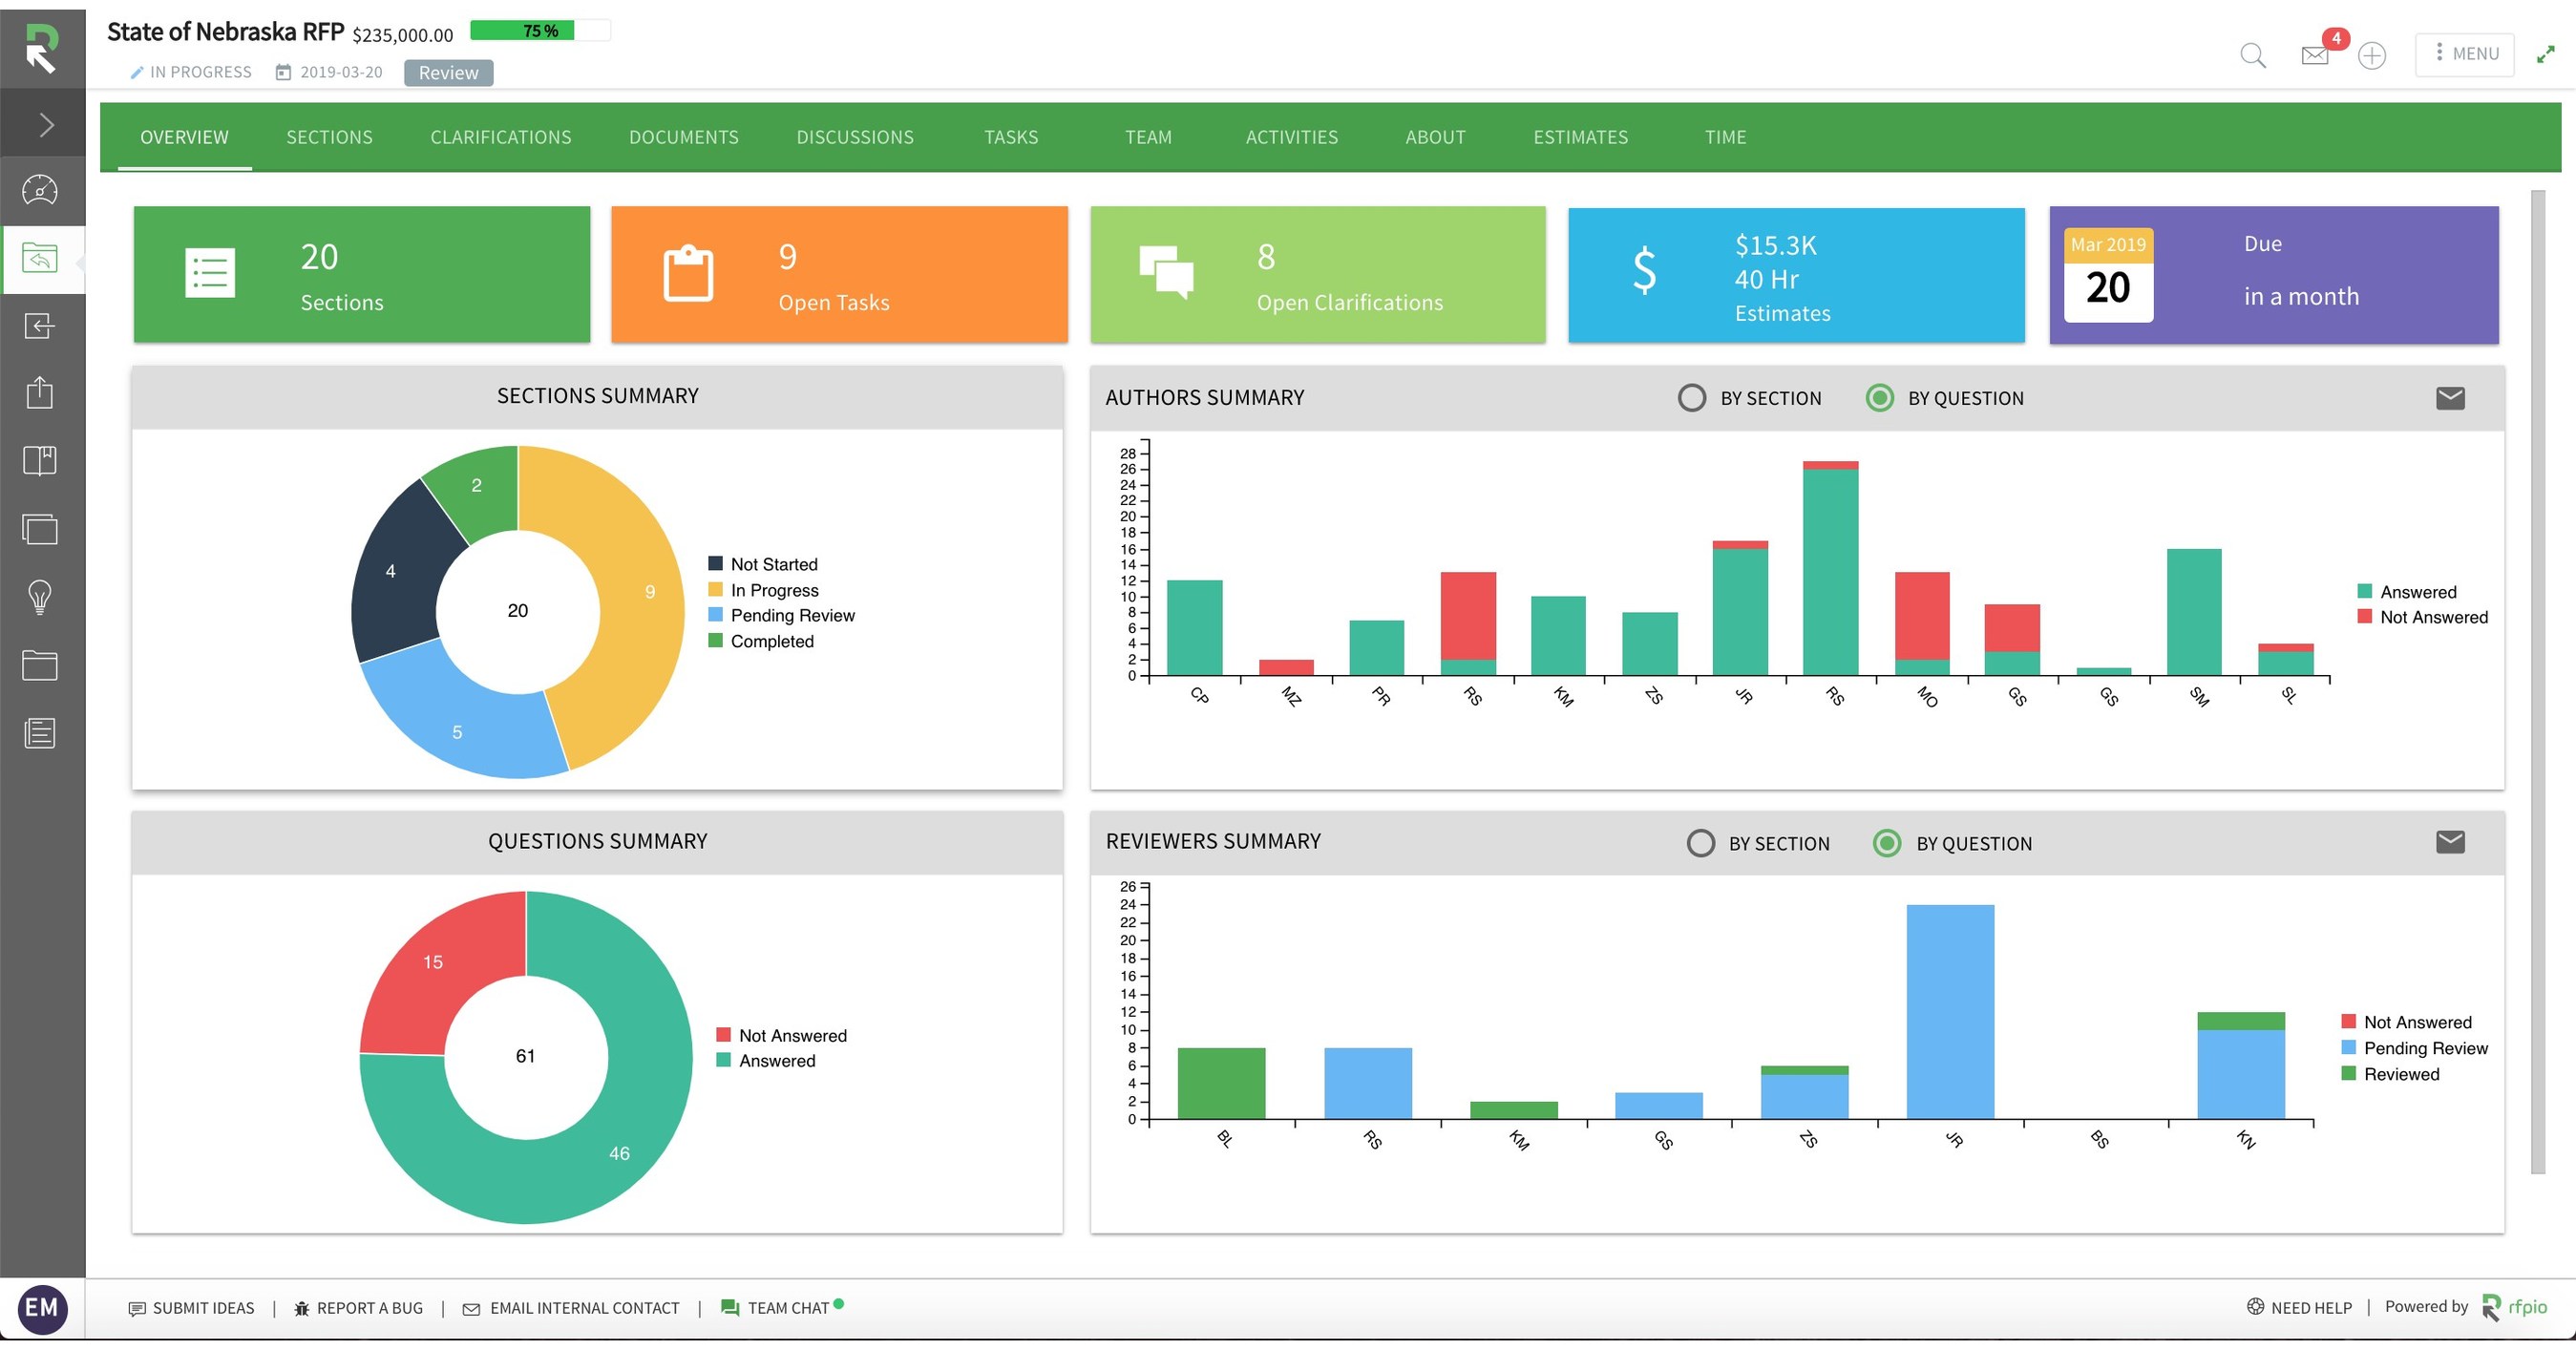
Task: Click the envelope icon on Authors Summary panel
Action: click(2449, 396)
